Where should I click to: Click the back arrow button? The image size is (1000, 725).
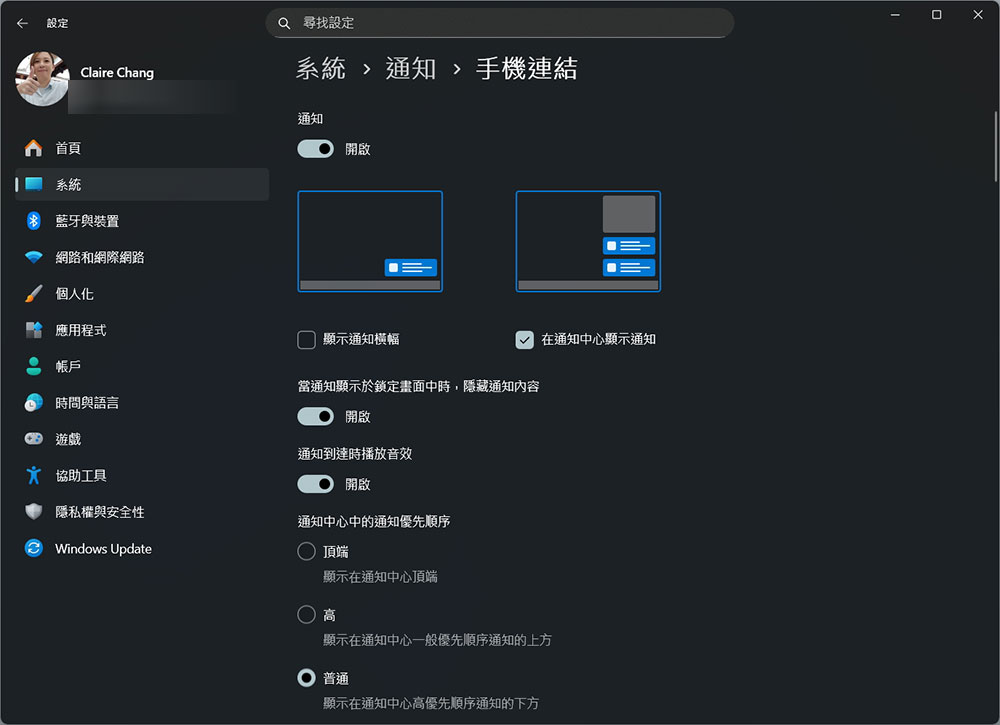tap(21, 22)
